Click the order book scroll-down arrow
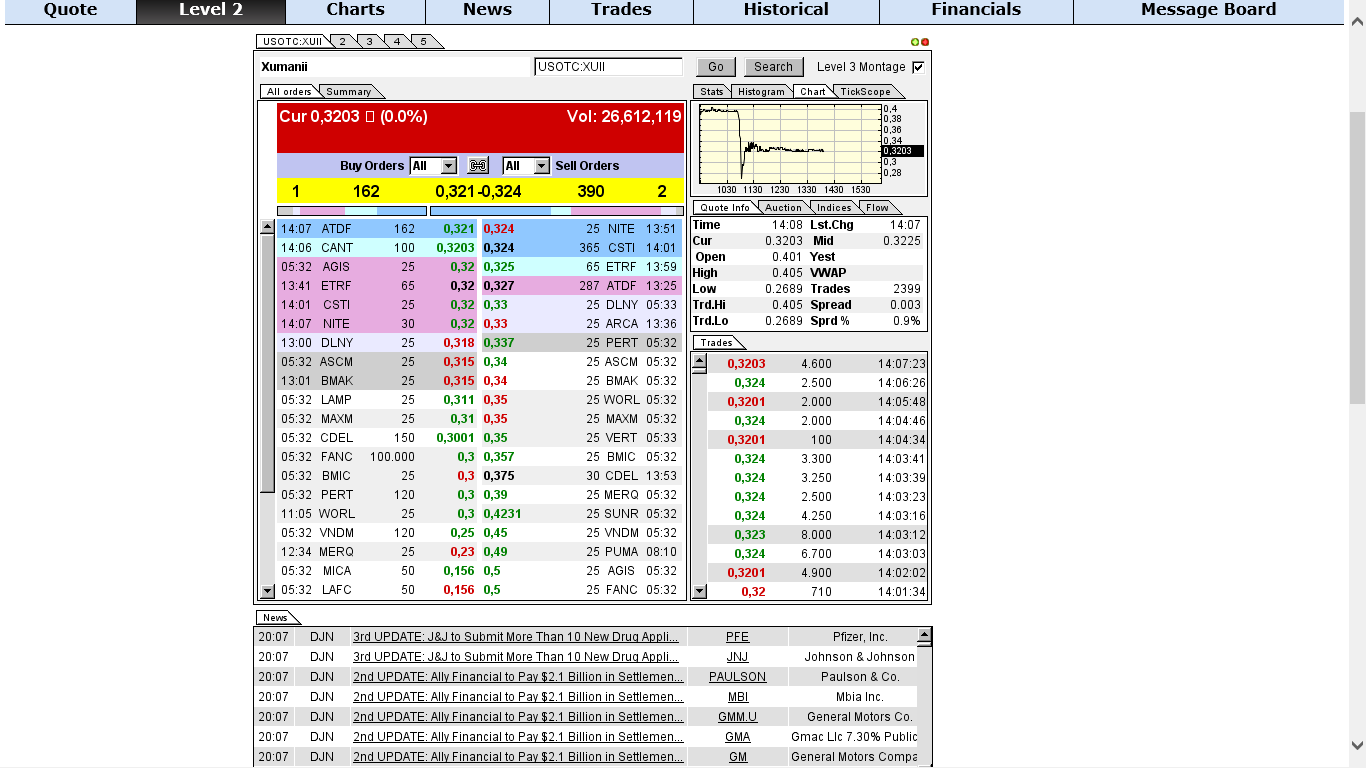The height and width of the screenshot is (768, 1366). [x=267, y=591]
